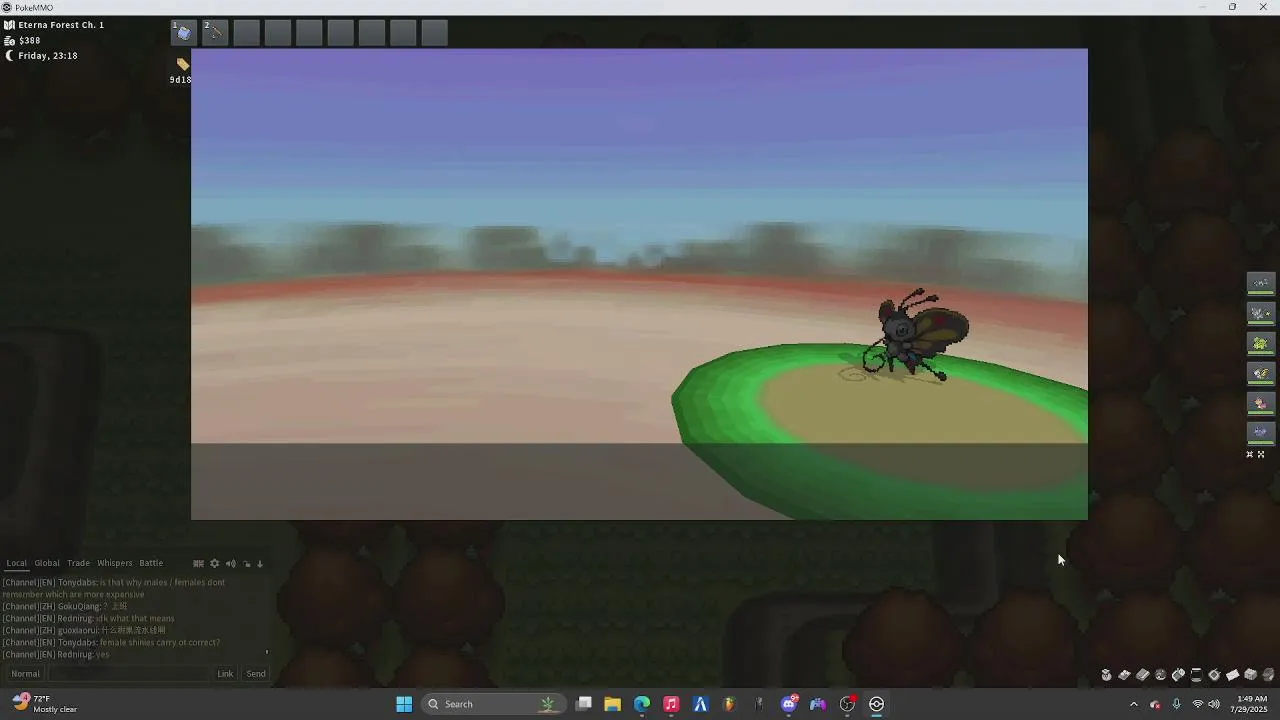Click the taskbar Search box
The height and width of the screenshot is (720, 1280).
point(493,704)
